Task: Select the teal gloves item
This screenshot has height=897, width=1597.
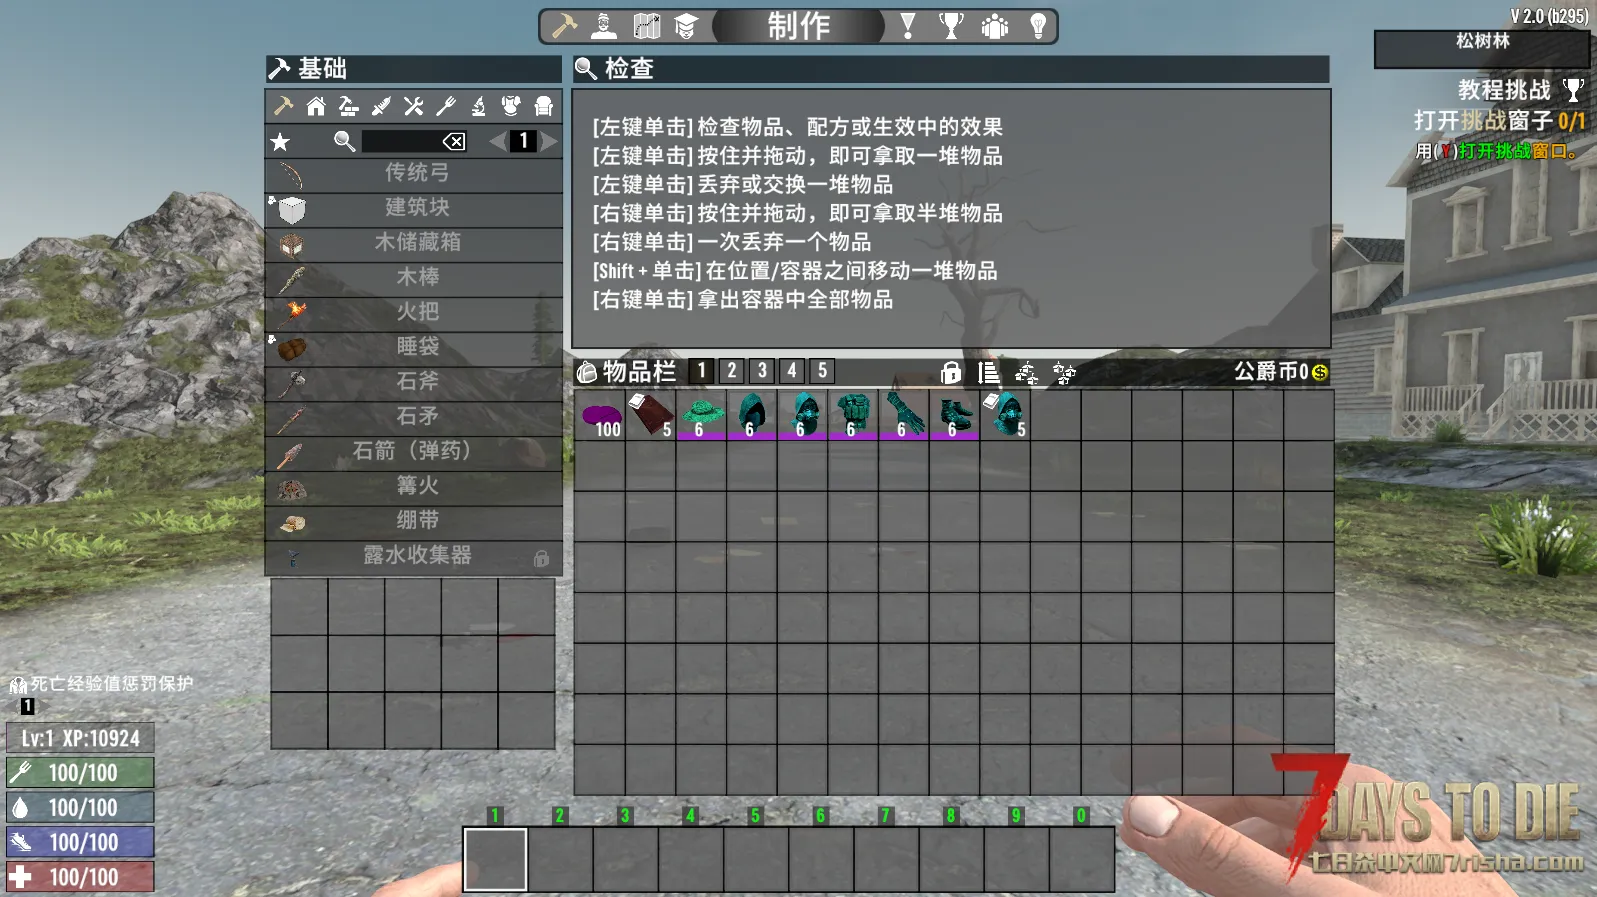Action: (904, 415)
